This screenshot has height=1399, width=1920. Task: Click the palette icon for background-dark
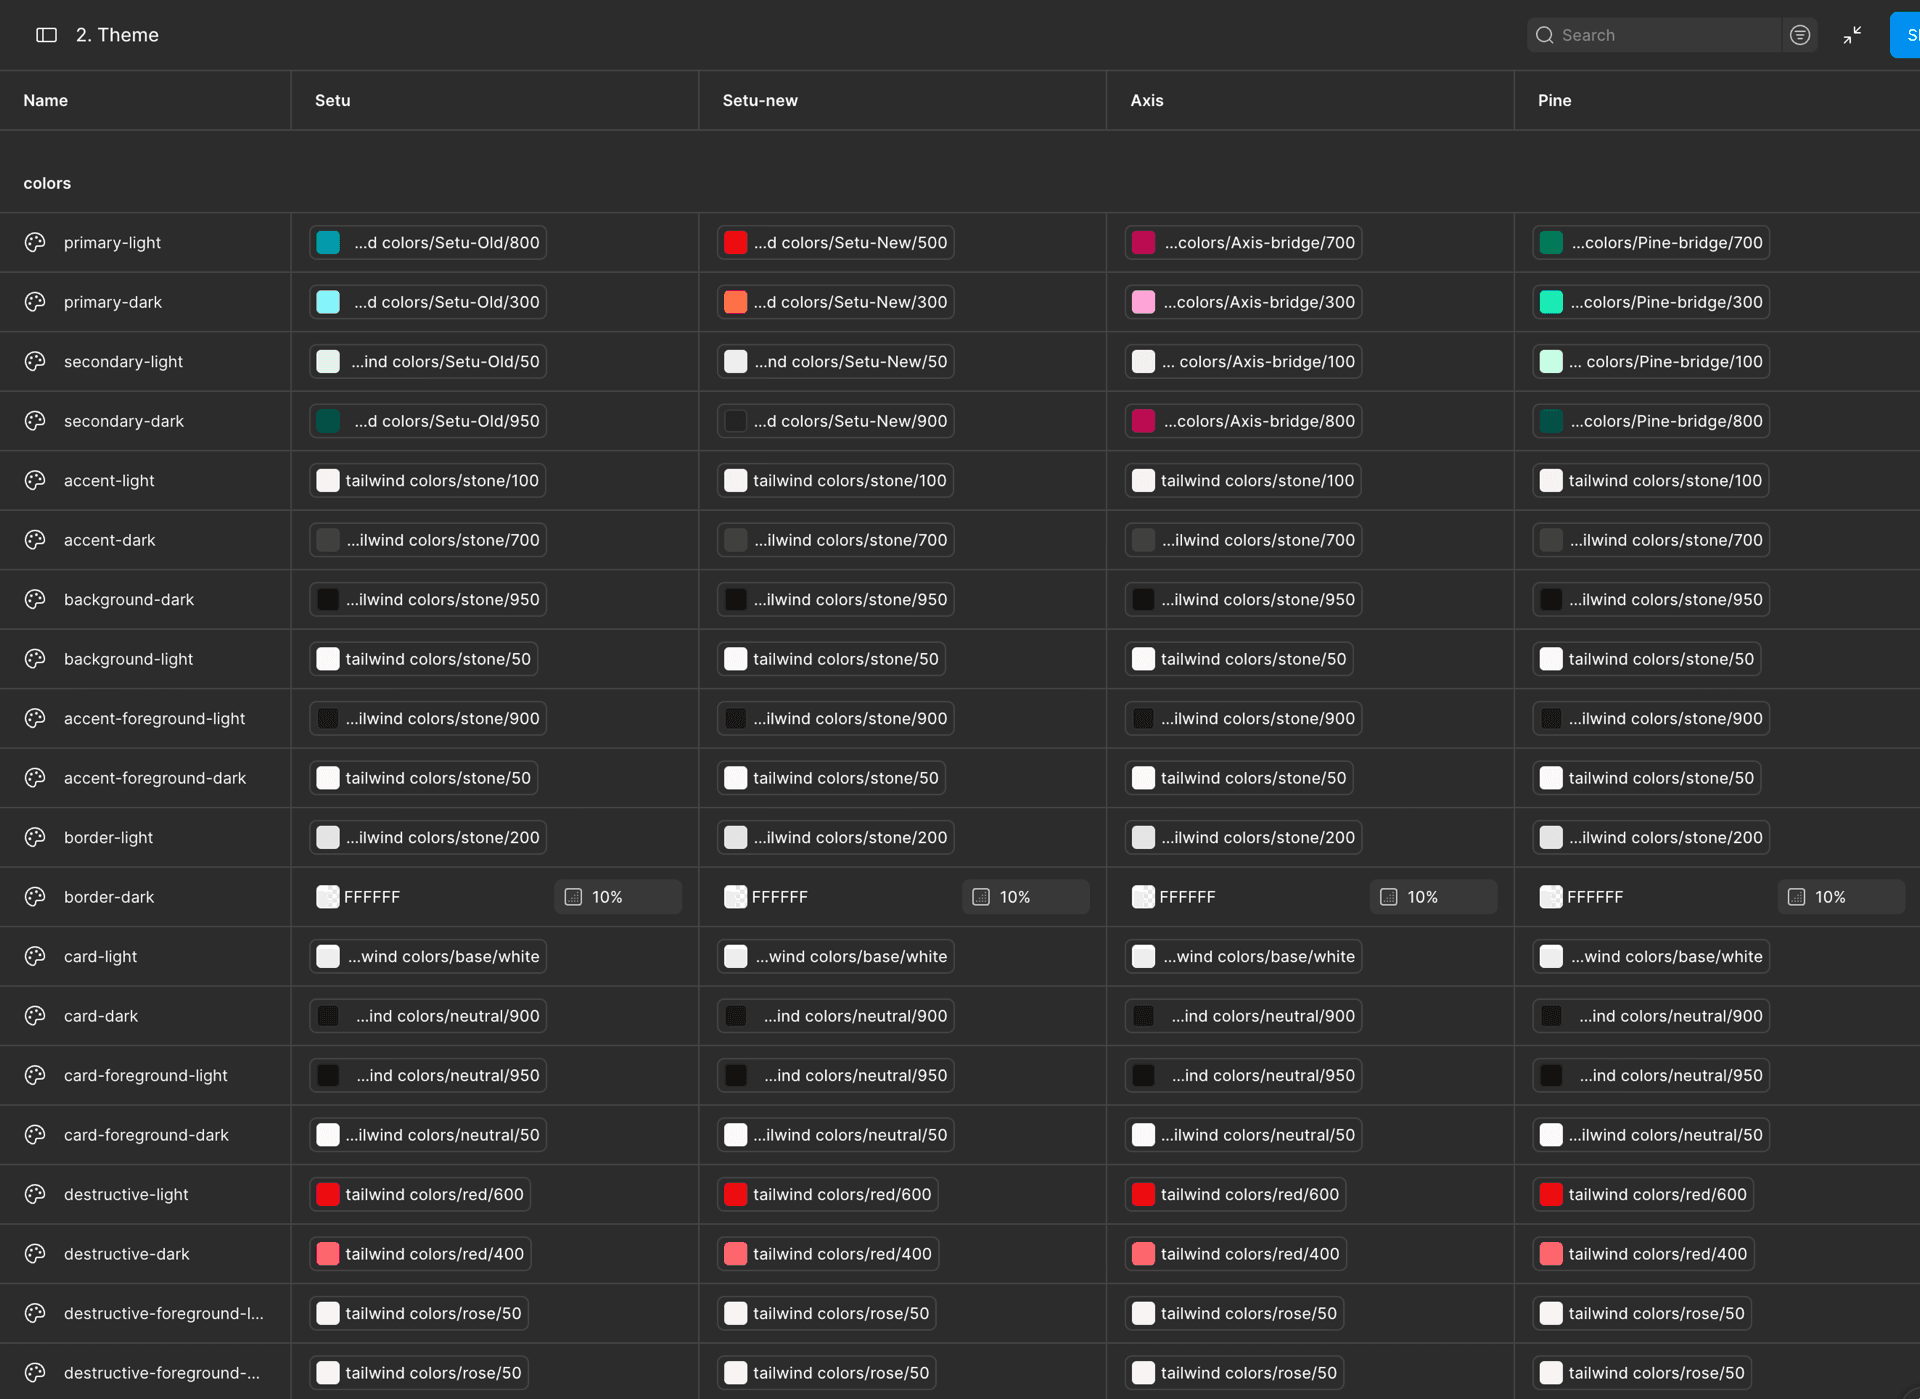(x=35, y=599)
